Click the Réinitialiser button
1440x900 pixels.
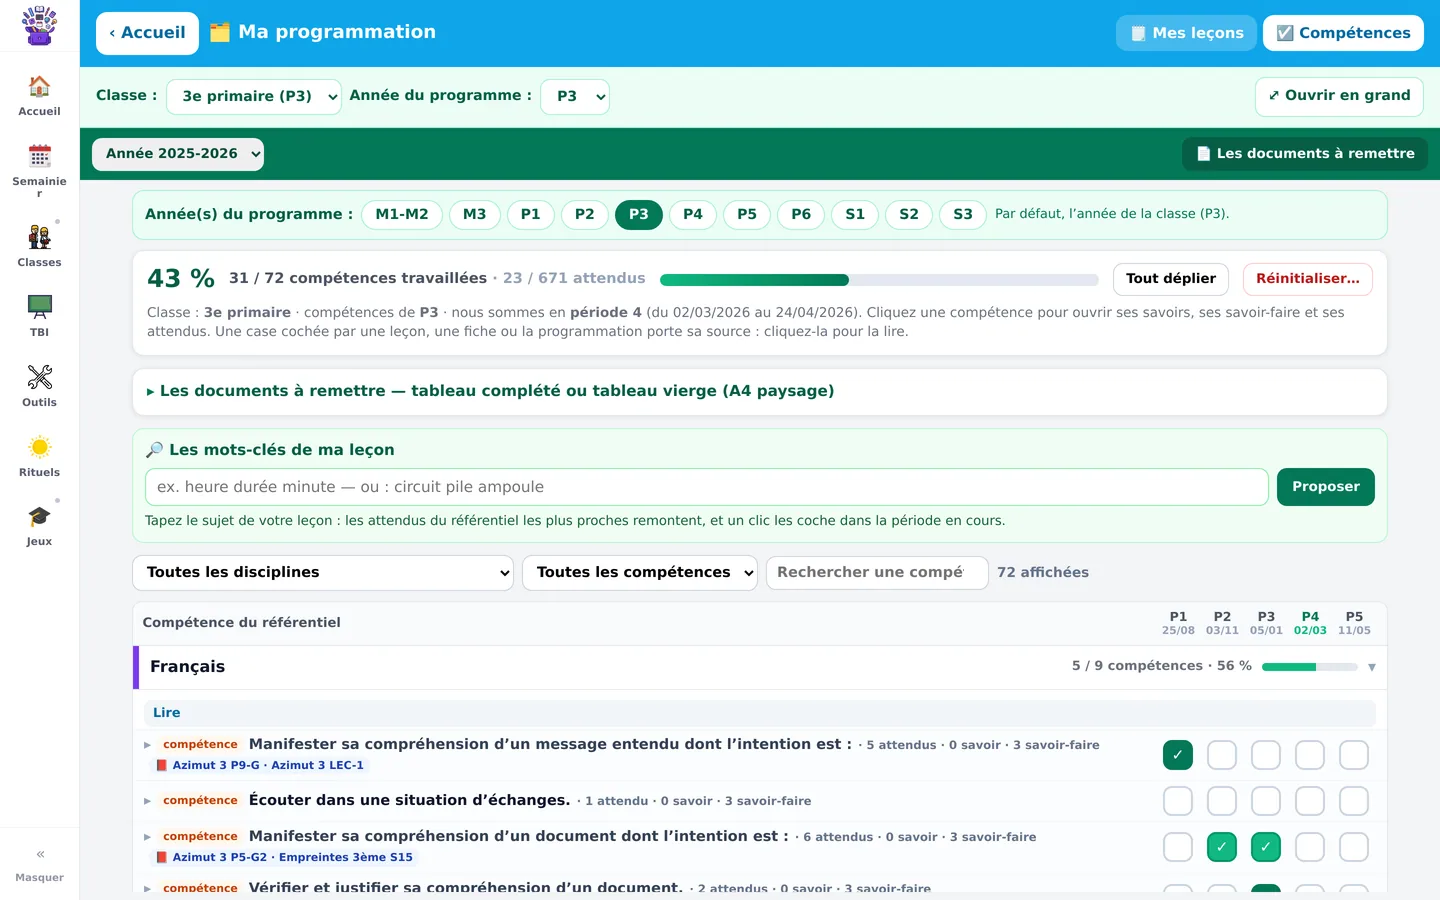(x=1308, y=279)
